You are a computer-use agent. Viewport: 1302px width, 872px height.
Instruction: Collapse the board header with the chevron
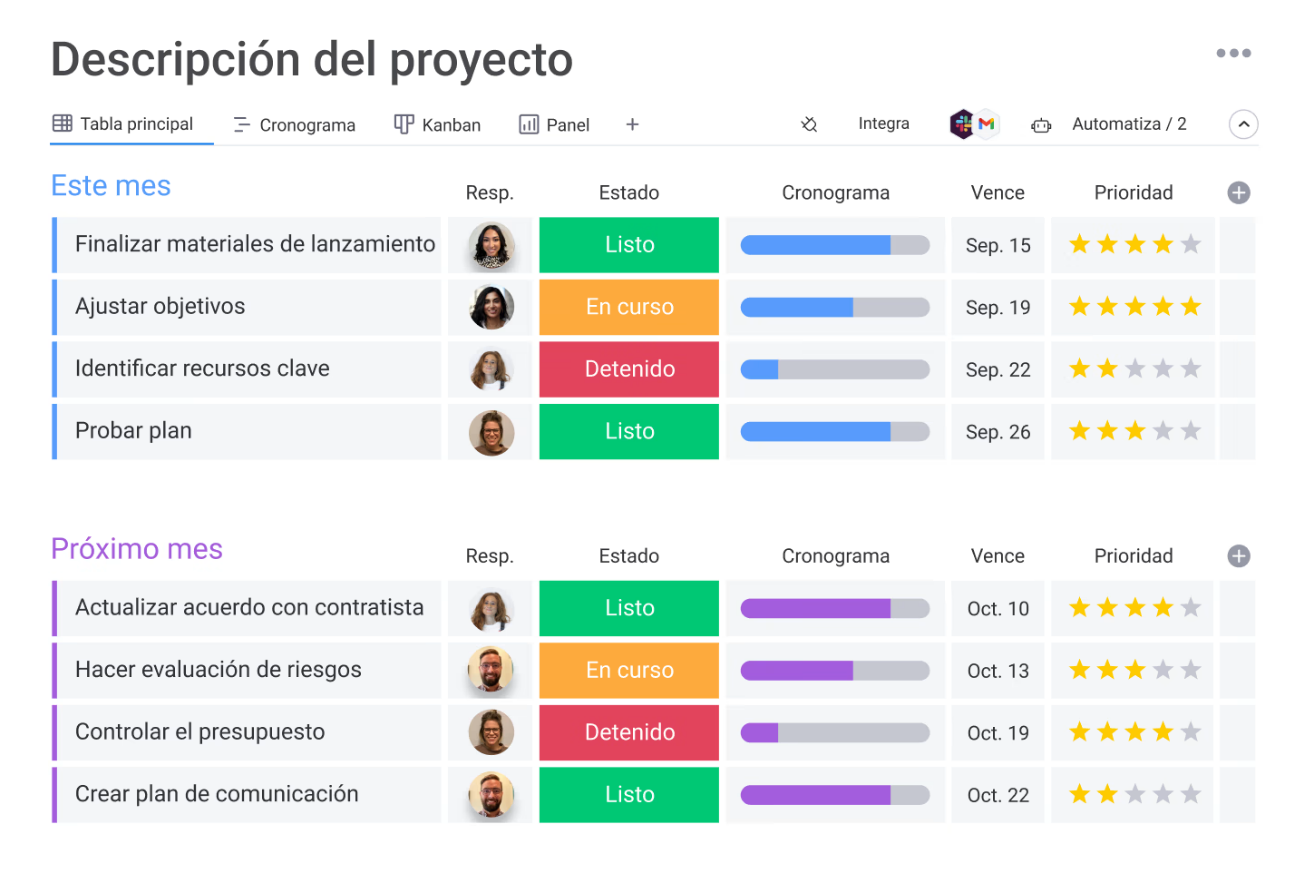click(x=1243, y=124)
